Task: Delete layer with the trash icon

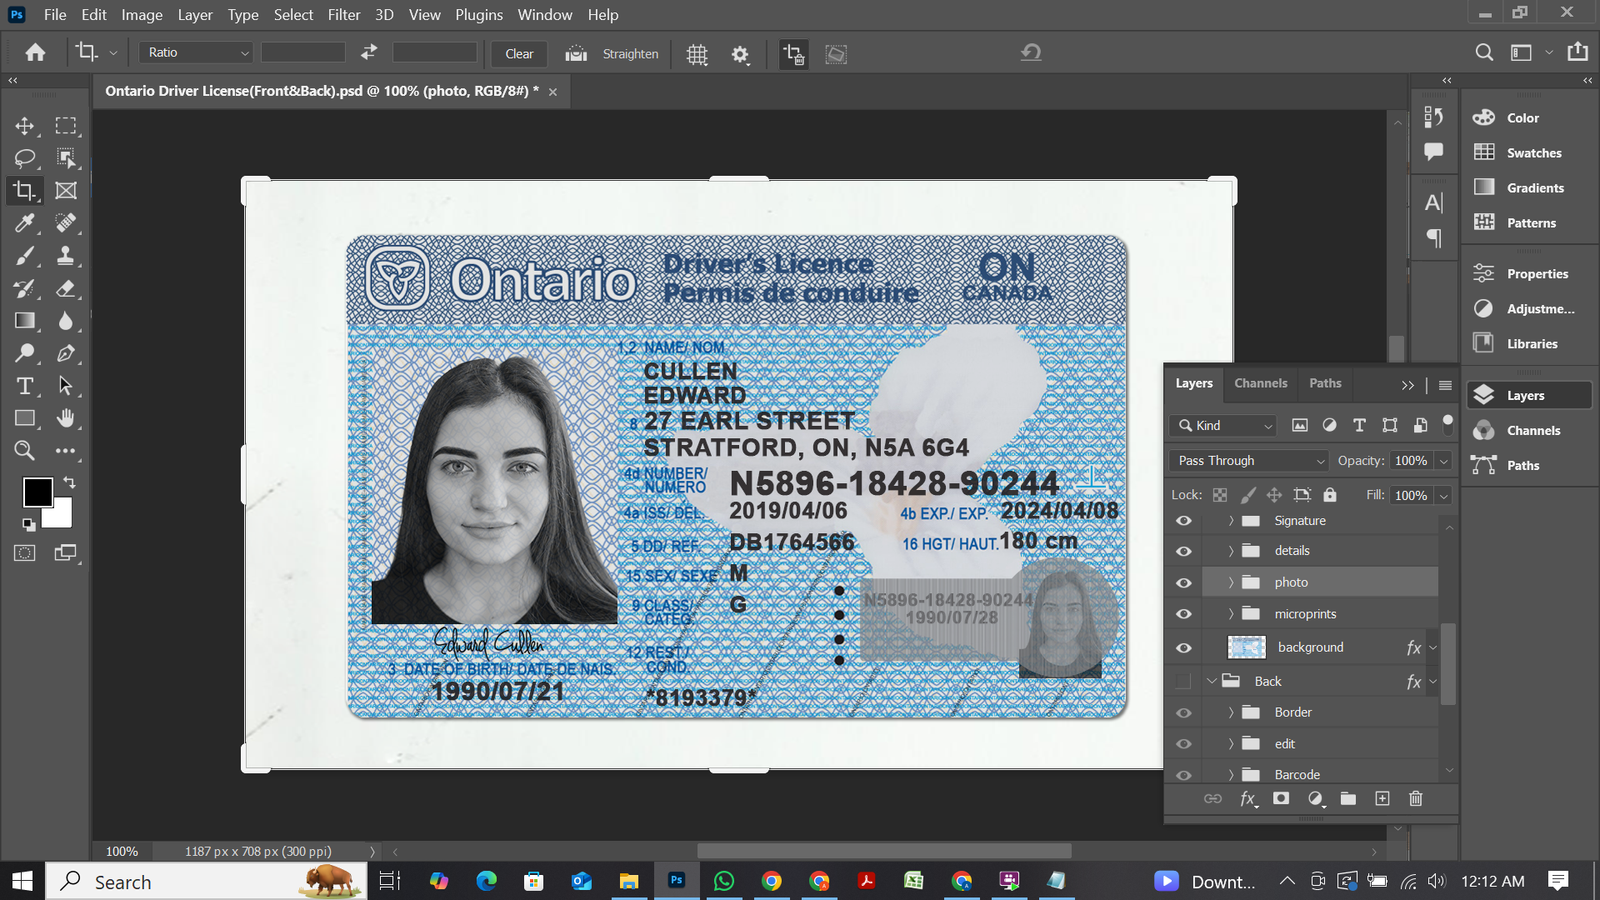Action: coord(1415,798)
